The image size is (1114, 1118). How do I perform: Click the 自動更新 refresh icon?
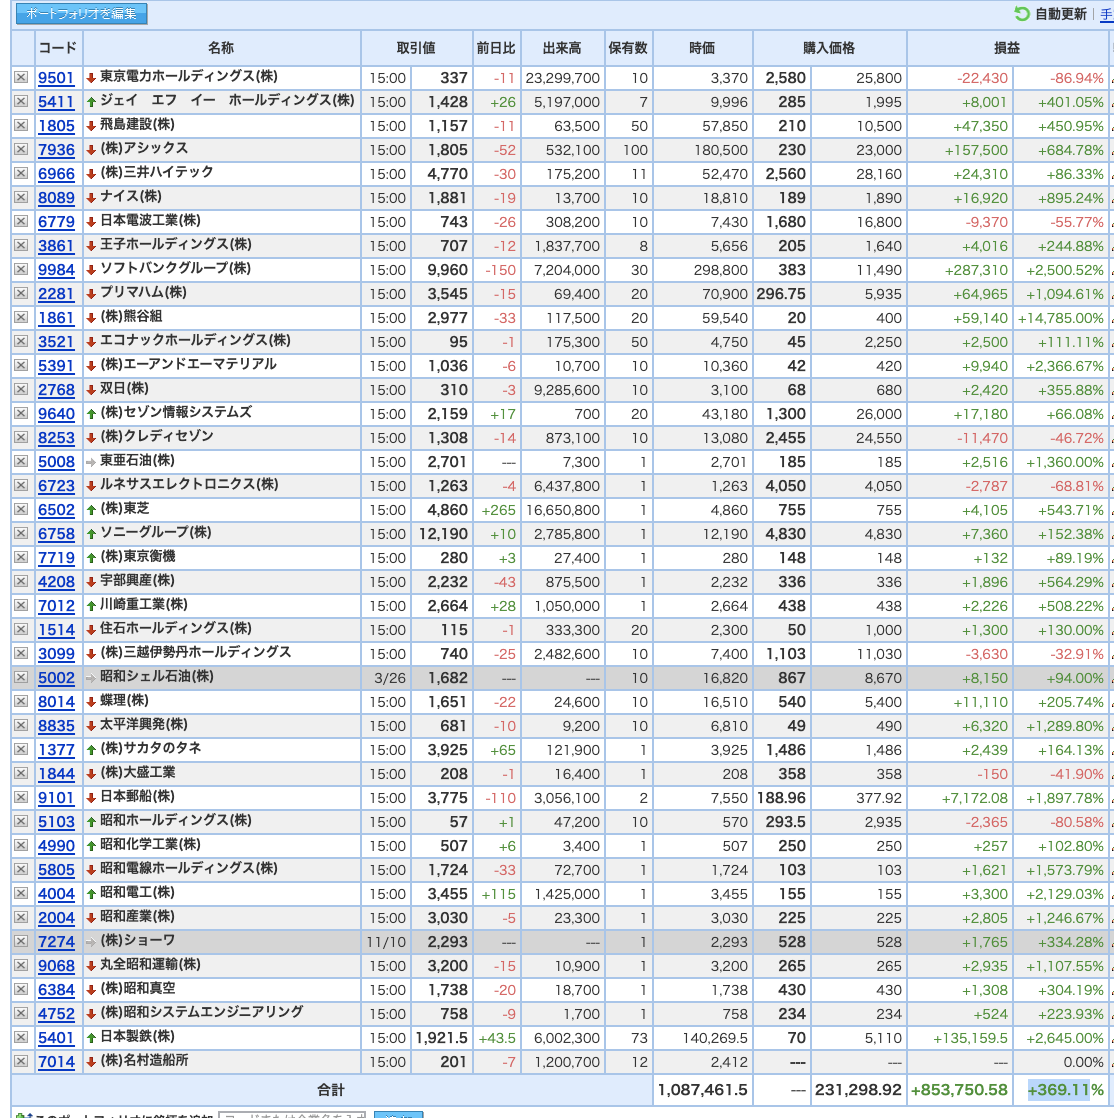point(1021,14)
